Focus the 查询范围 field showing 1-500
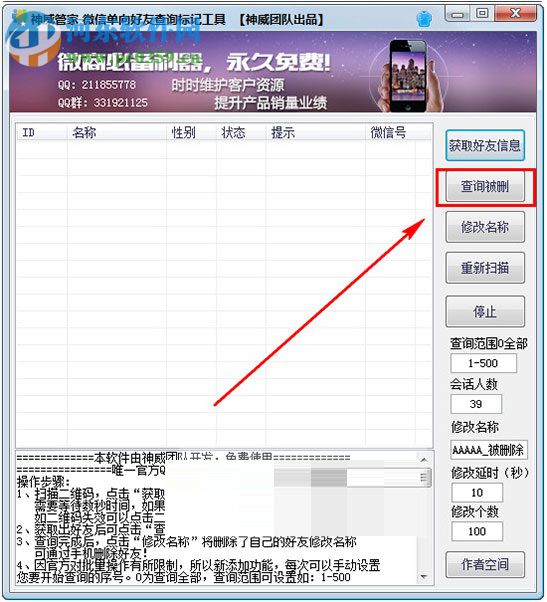 point(483,363)
